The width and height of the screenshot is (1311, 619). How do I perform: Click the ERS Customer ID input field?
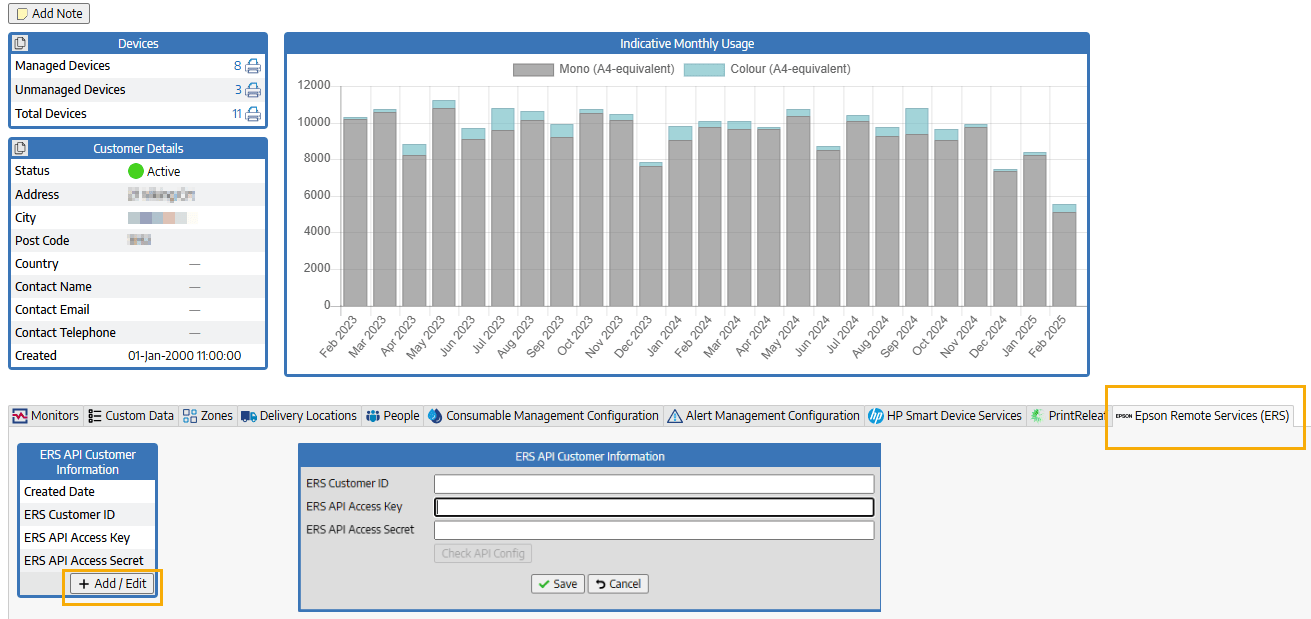click(654, 484)
